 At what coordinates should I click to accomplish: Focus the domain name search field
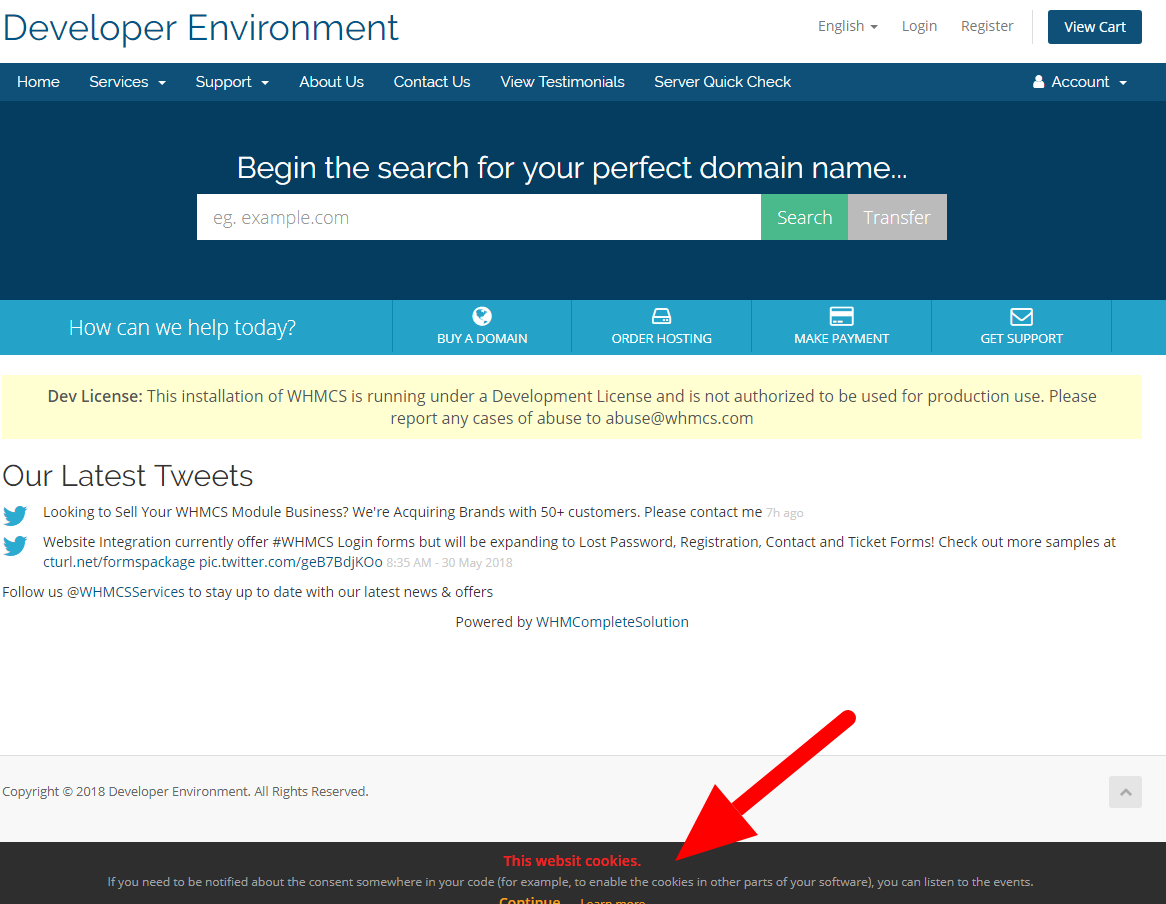point(478,217)
